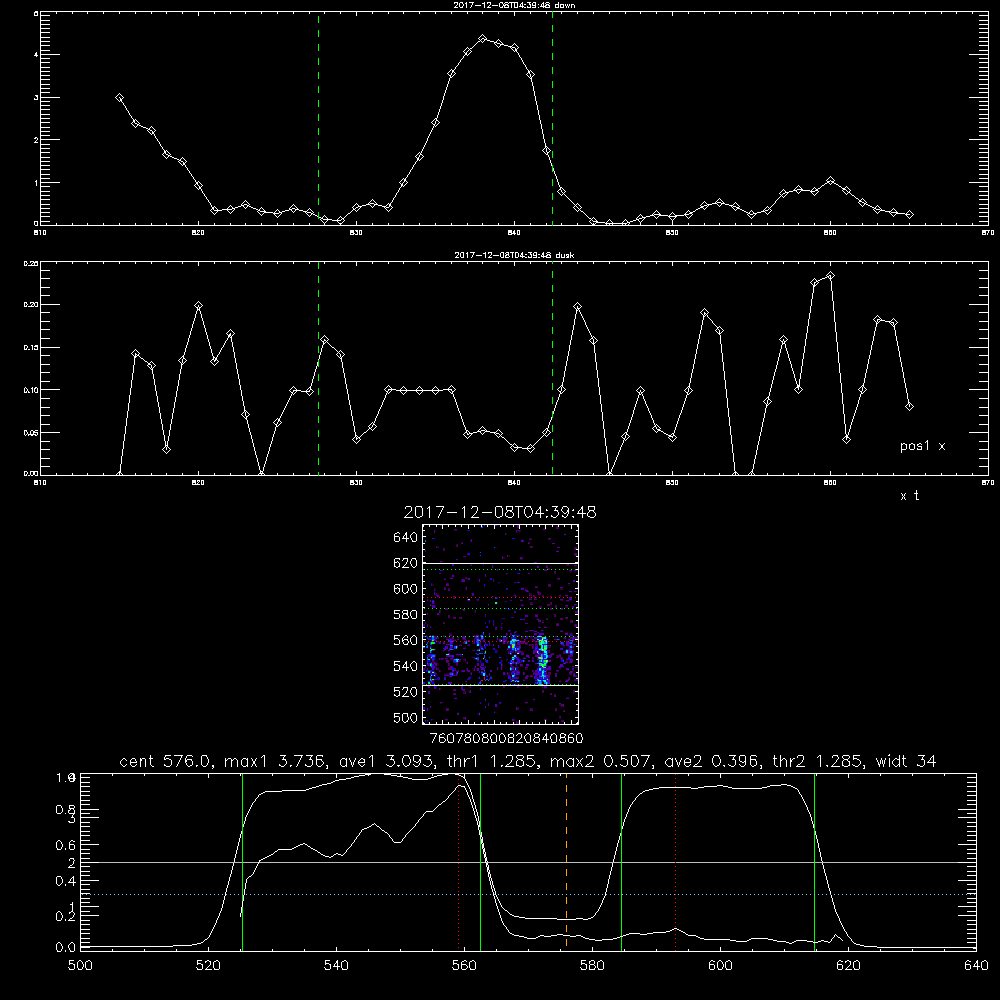Click the first diamond marker of the dawn curve

119,98
